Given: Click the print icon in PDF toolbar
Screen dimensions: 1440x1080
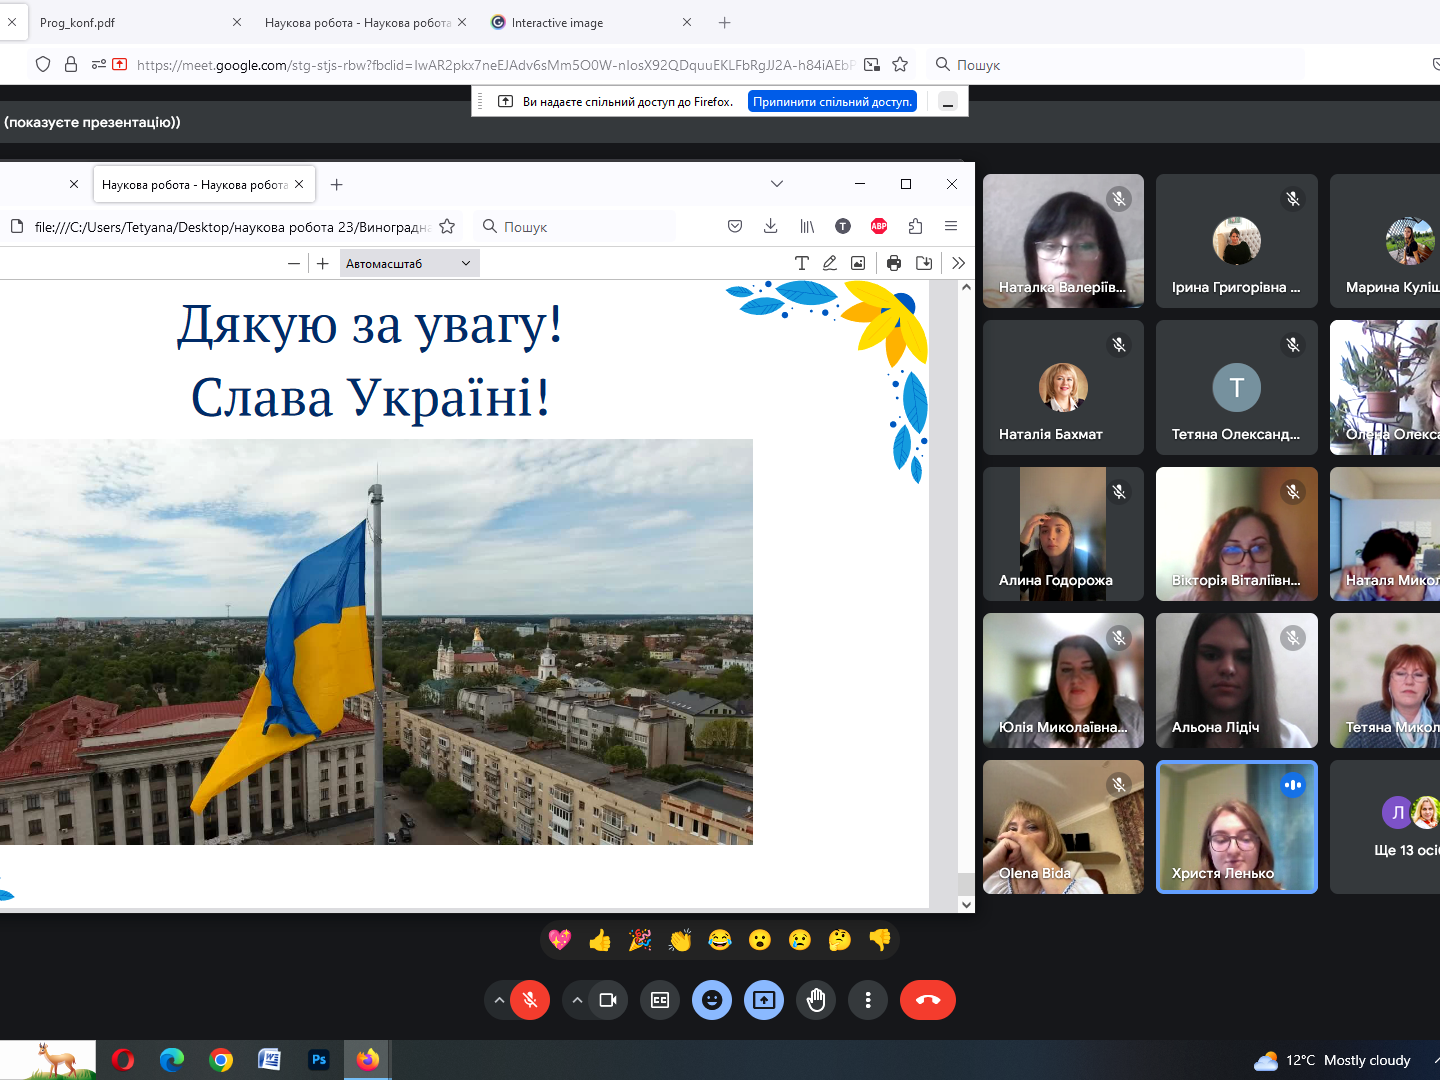Looking at the screenshot, I should (x=894, y=263).
